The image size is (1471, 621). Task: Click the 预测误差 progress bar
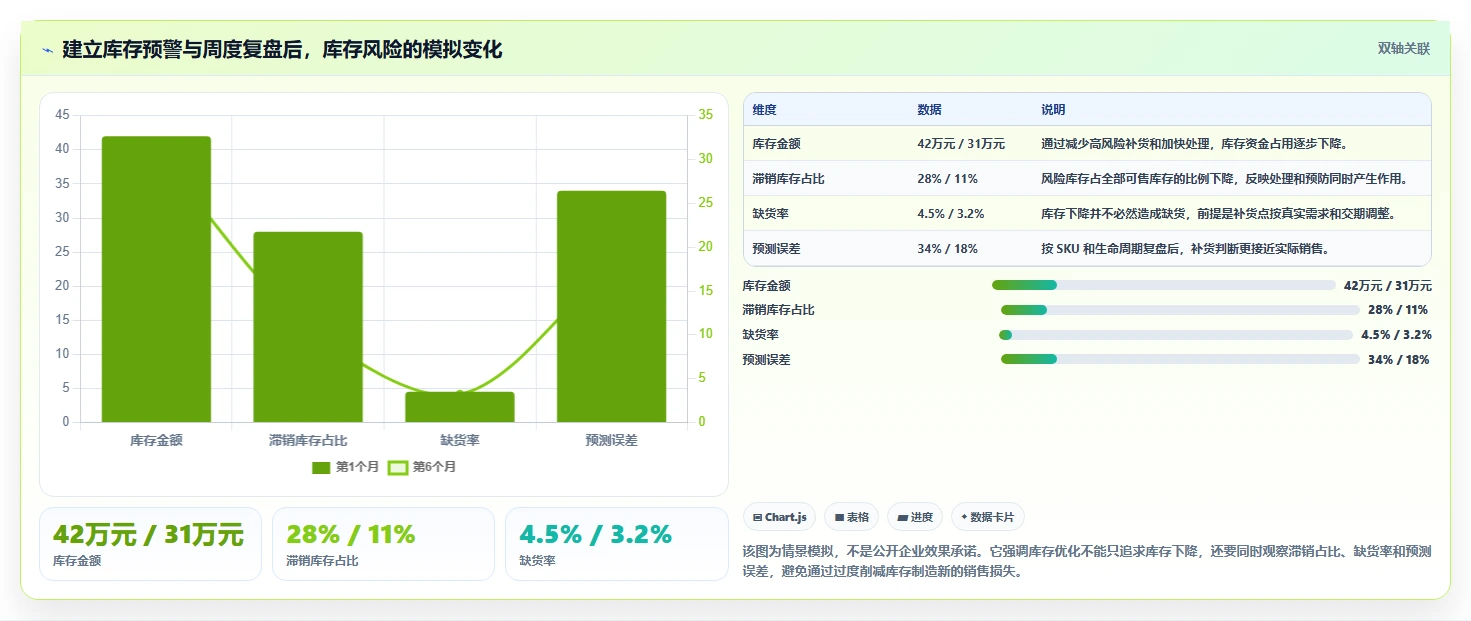point(1180,359)
